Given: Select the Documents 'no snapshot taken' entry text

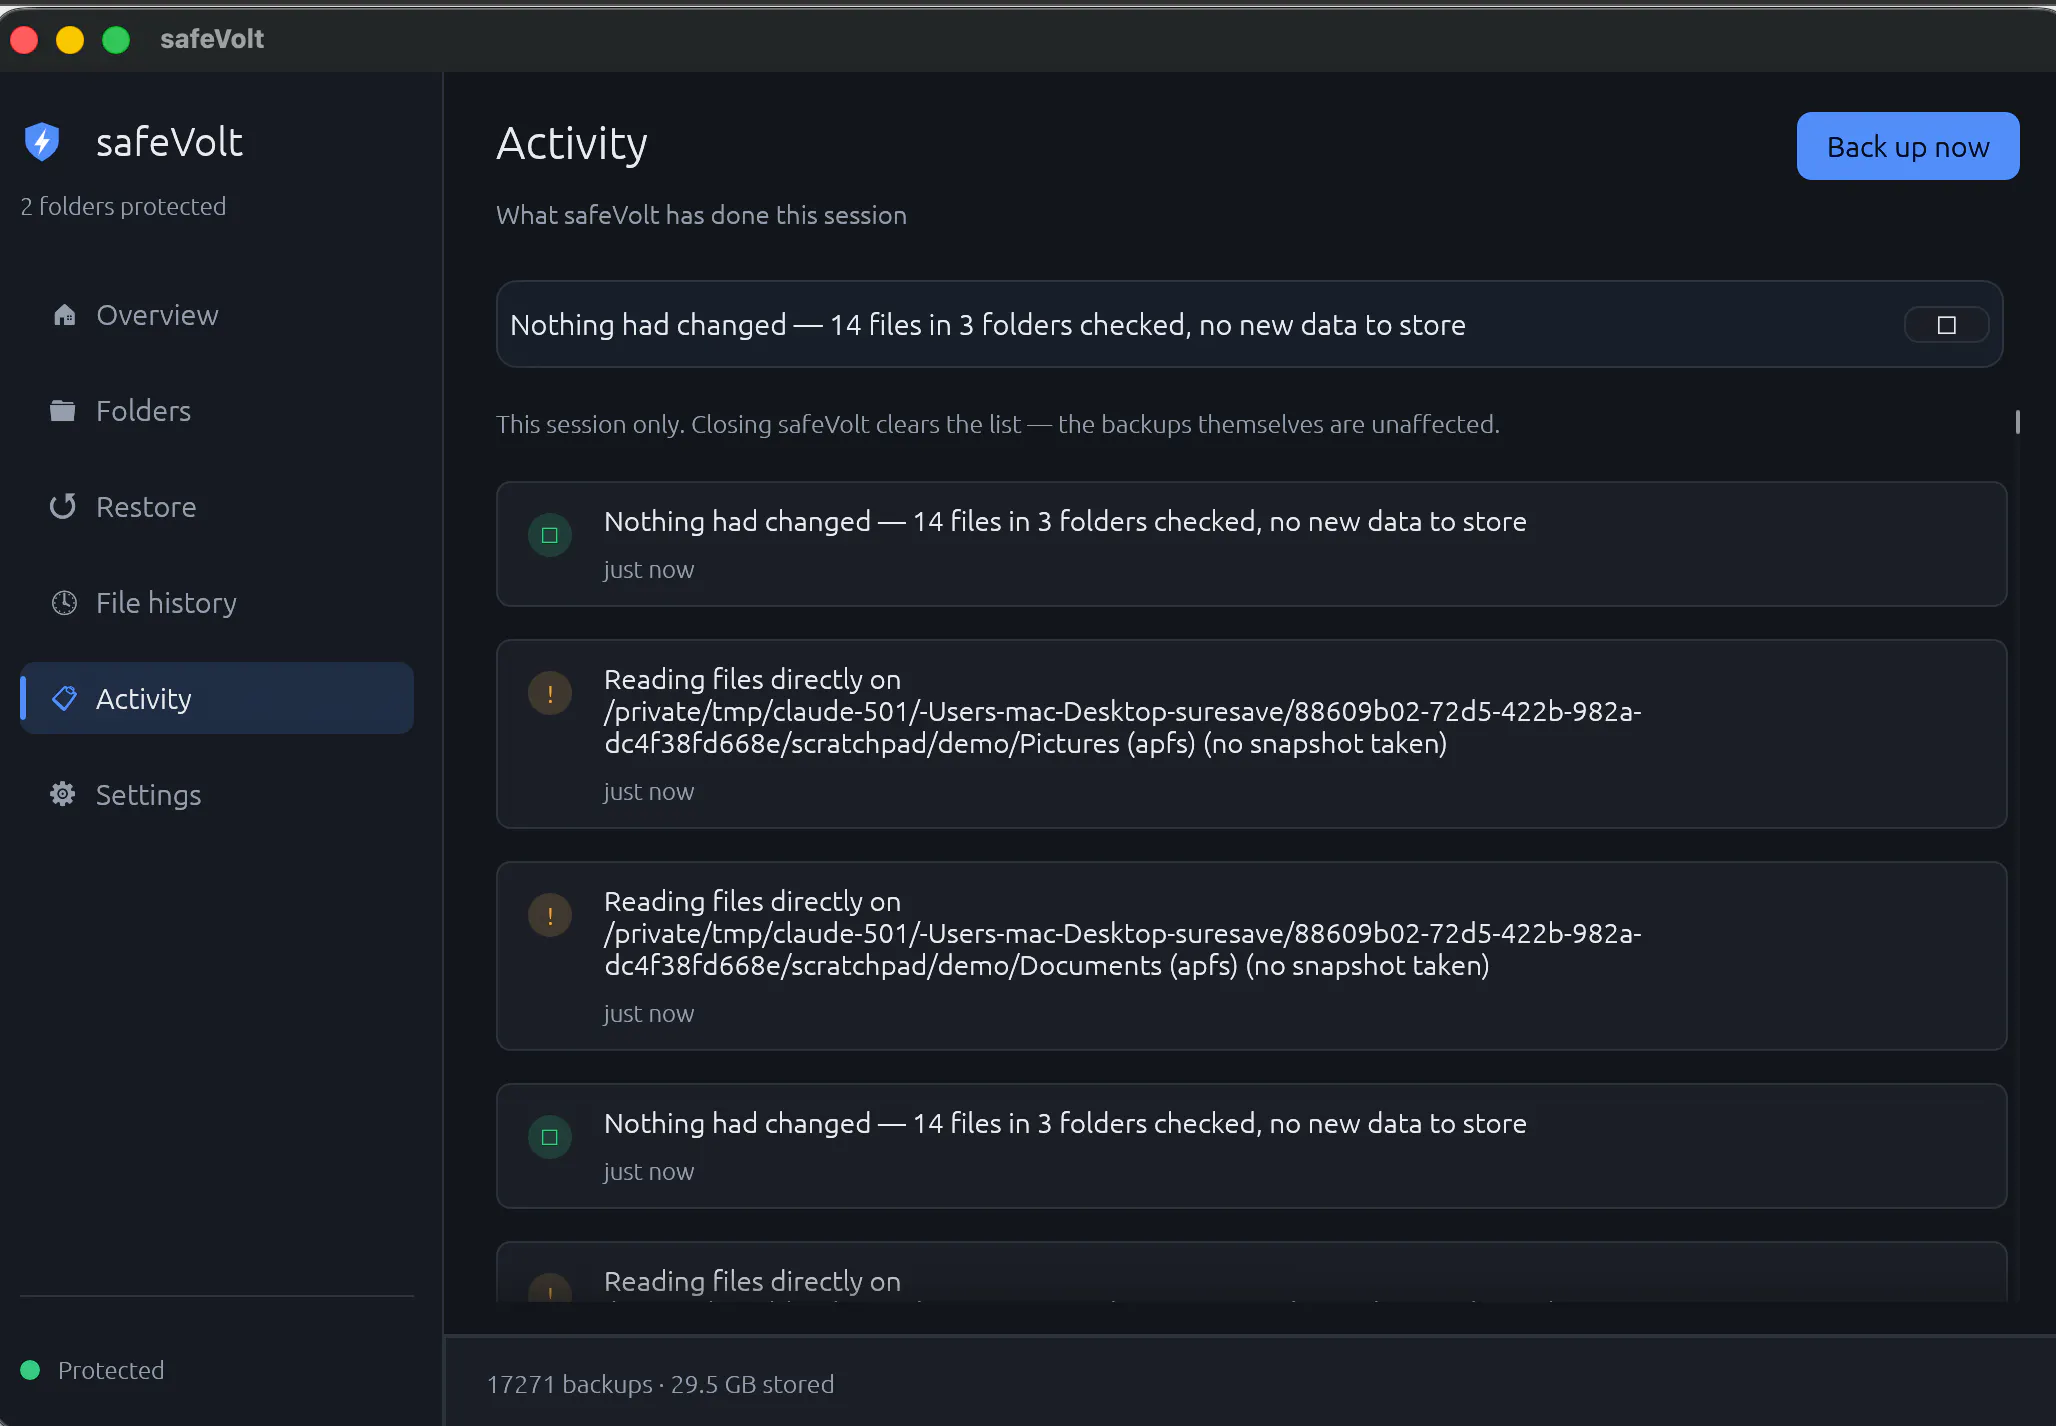Looking at the screenshot, I should pyautogui.click(x=1122, y=933).
